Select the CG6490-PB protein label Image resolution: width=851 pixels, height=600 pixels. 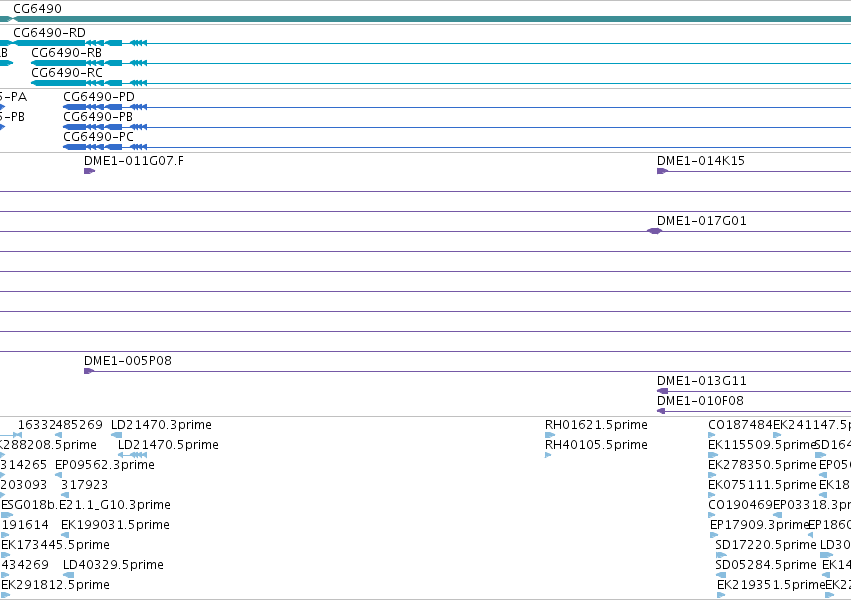point(98,117)
